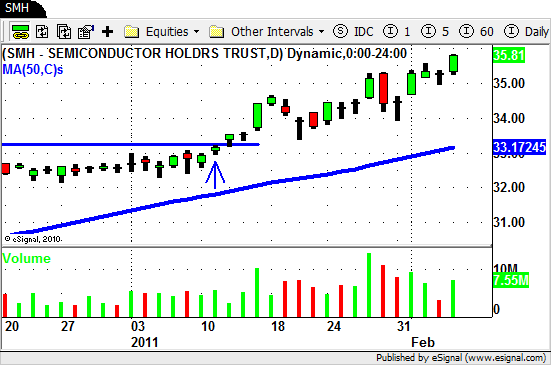Switch to the 1-minute interval
This screenshot has height=365, width=551.
click(407, 32)
